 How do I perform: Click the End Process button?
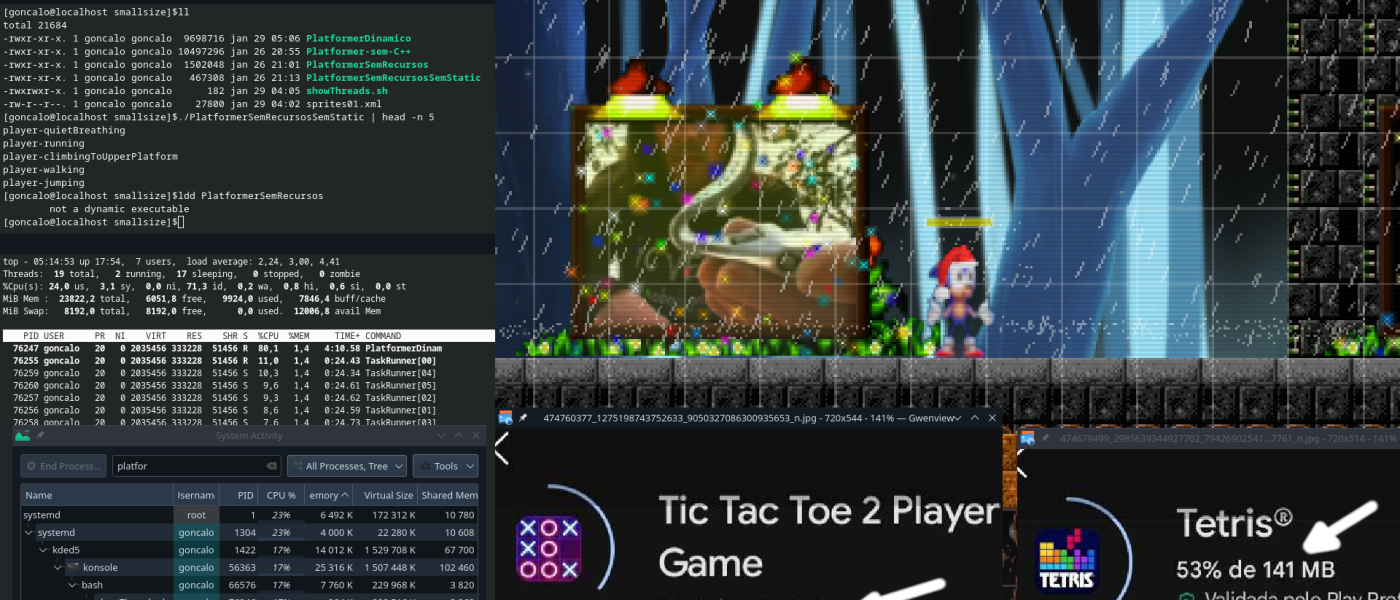click(63, 466)
